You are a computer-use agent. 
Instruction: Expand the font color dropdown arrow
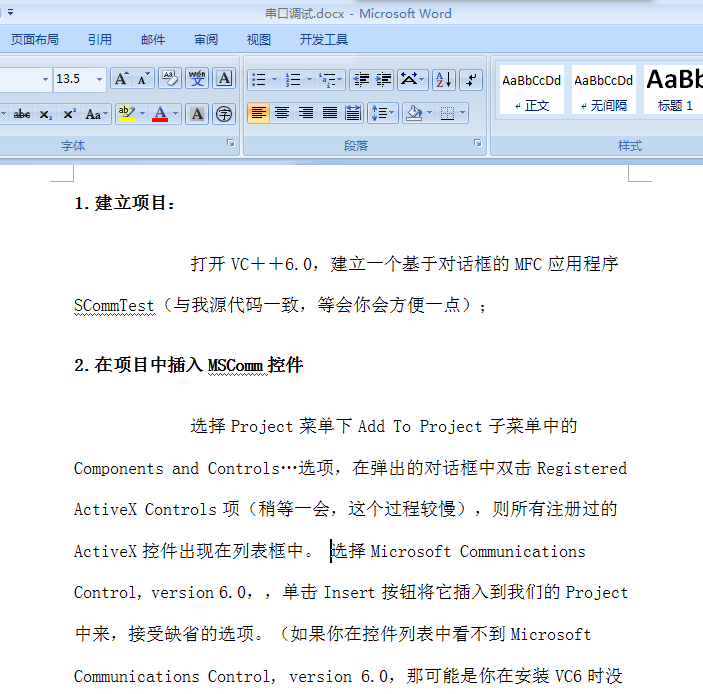(x=176, y=114)
